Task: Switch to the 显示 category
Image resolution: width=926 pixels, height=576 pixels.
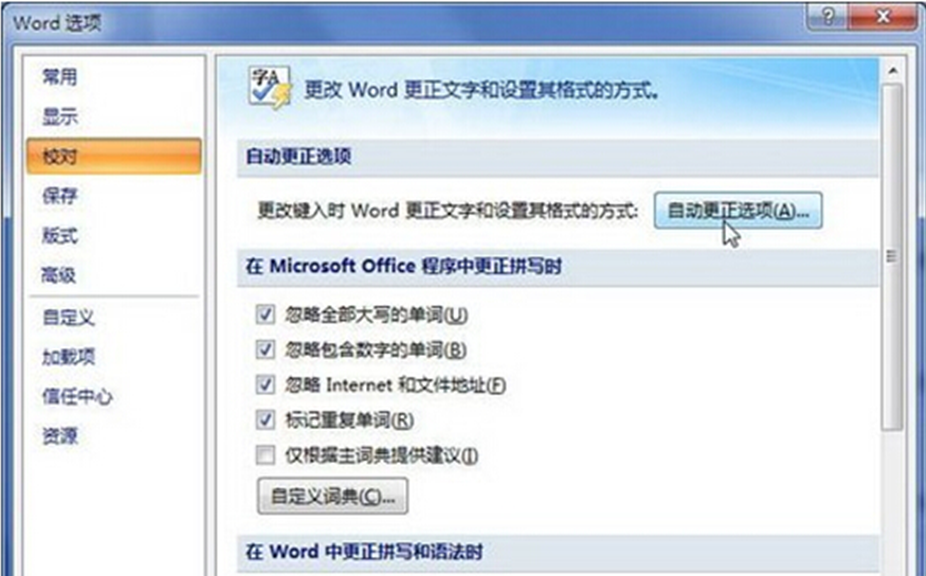Action: click(x=60, y=116)
